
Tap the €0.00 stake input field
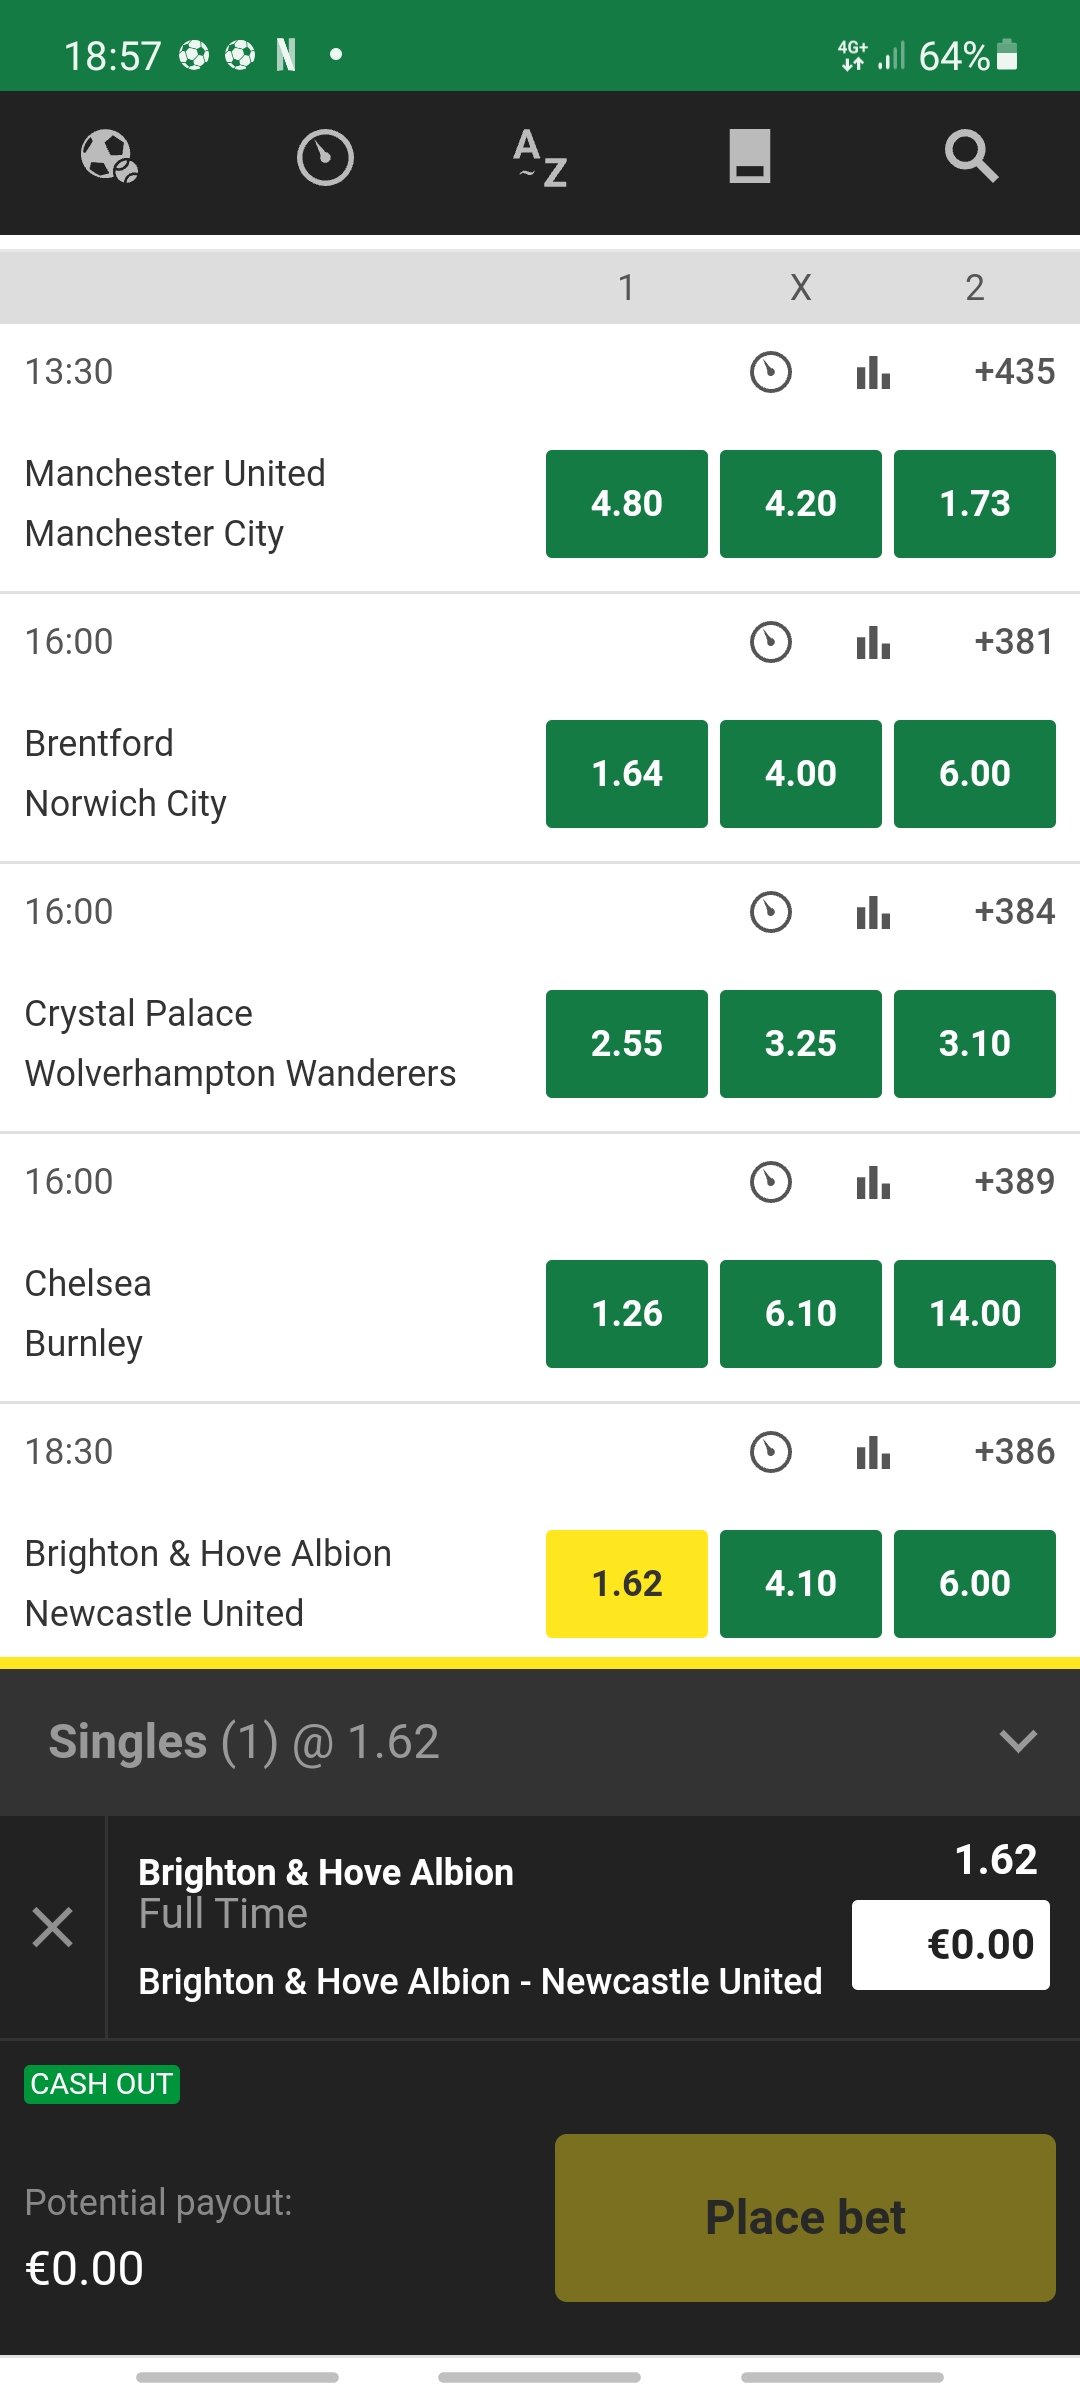pos(950,1945)
